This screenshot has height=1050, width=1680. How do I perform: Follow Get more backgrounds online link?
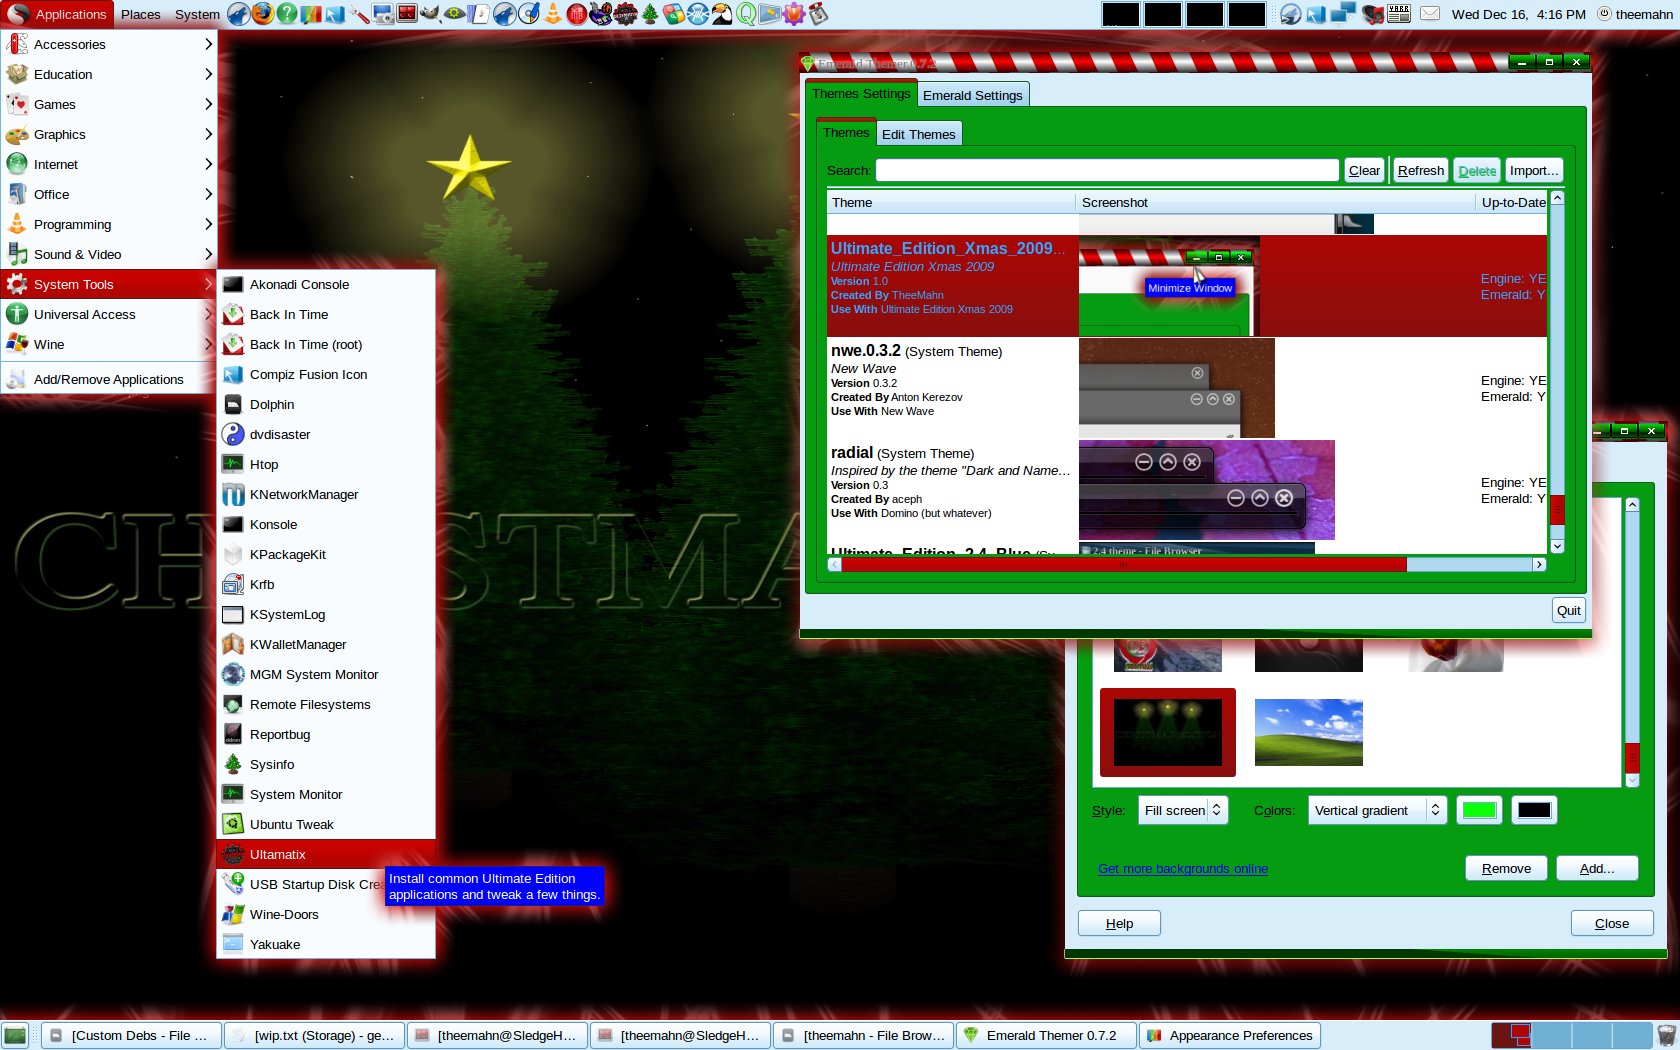(x=1182, y=868)
